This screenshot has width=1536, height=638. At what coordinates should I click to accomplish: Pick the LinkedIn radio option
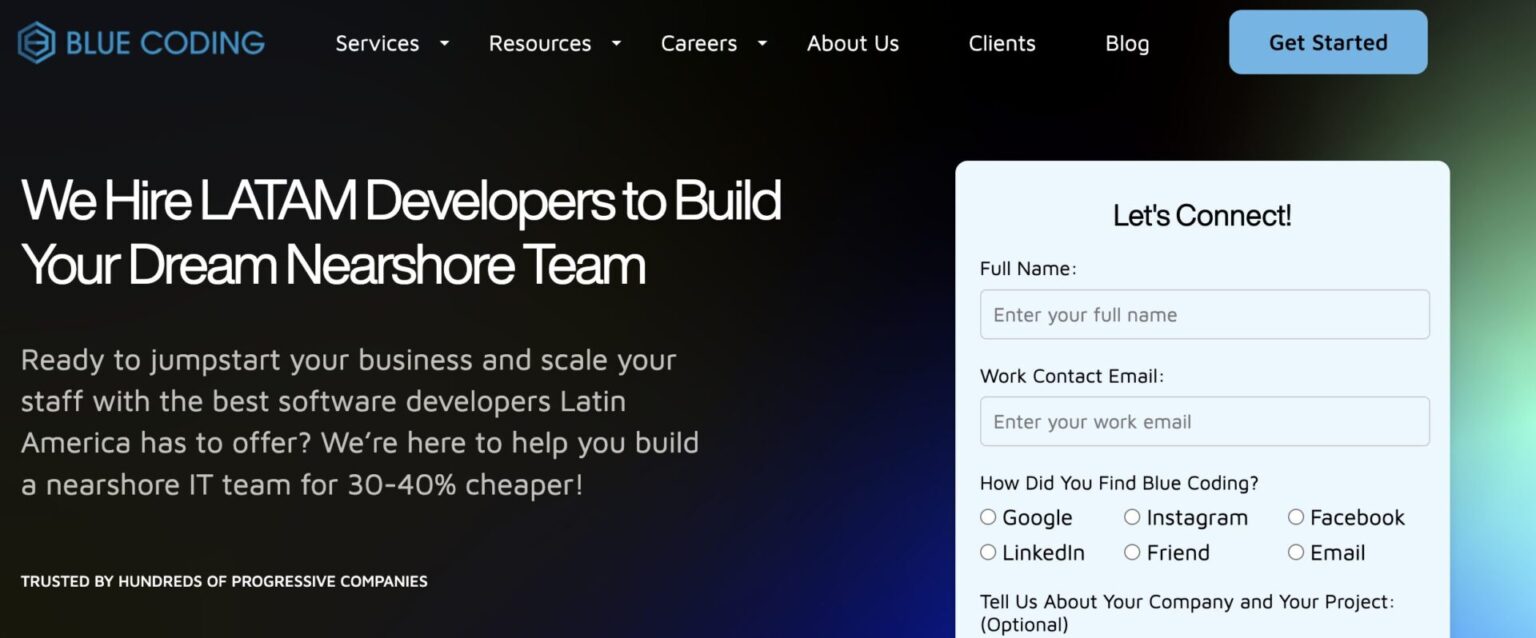pyautogui.click(x=988, y=552)
